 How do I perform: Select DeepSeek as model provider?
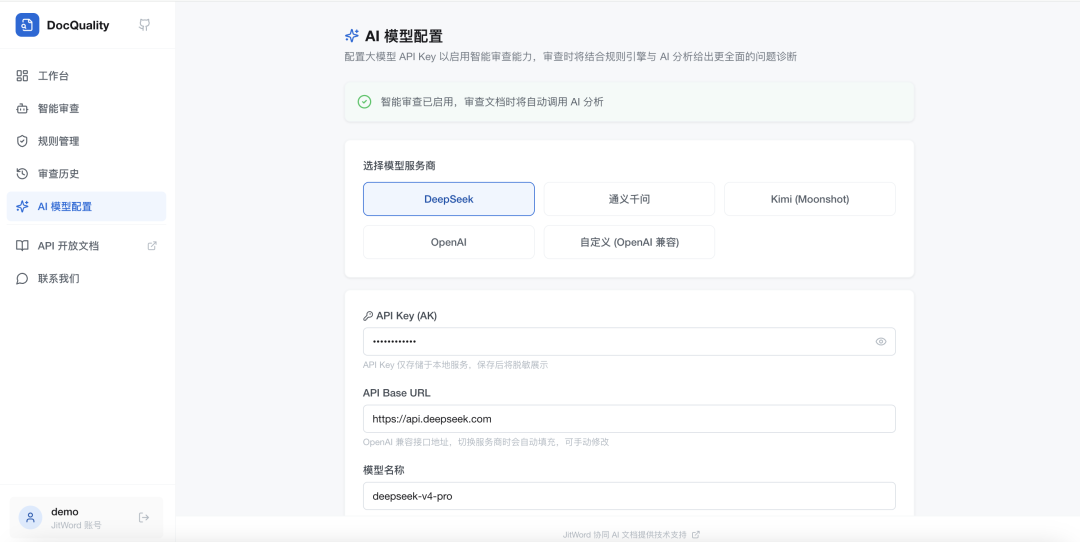(449, 199)
